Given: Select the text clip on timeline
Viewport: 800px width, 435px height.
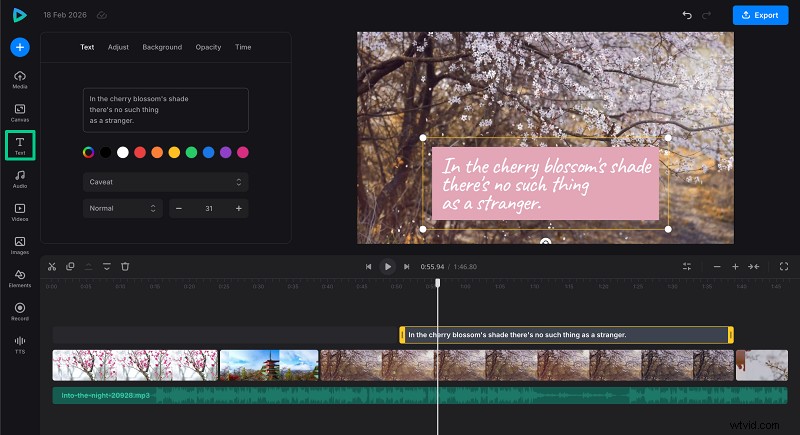Looking at the screenshot, I should coord(566,335).
